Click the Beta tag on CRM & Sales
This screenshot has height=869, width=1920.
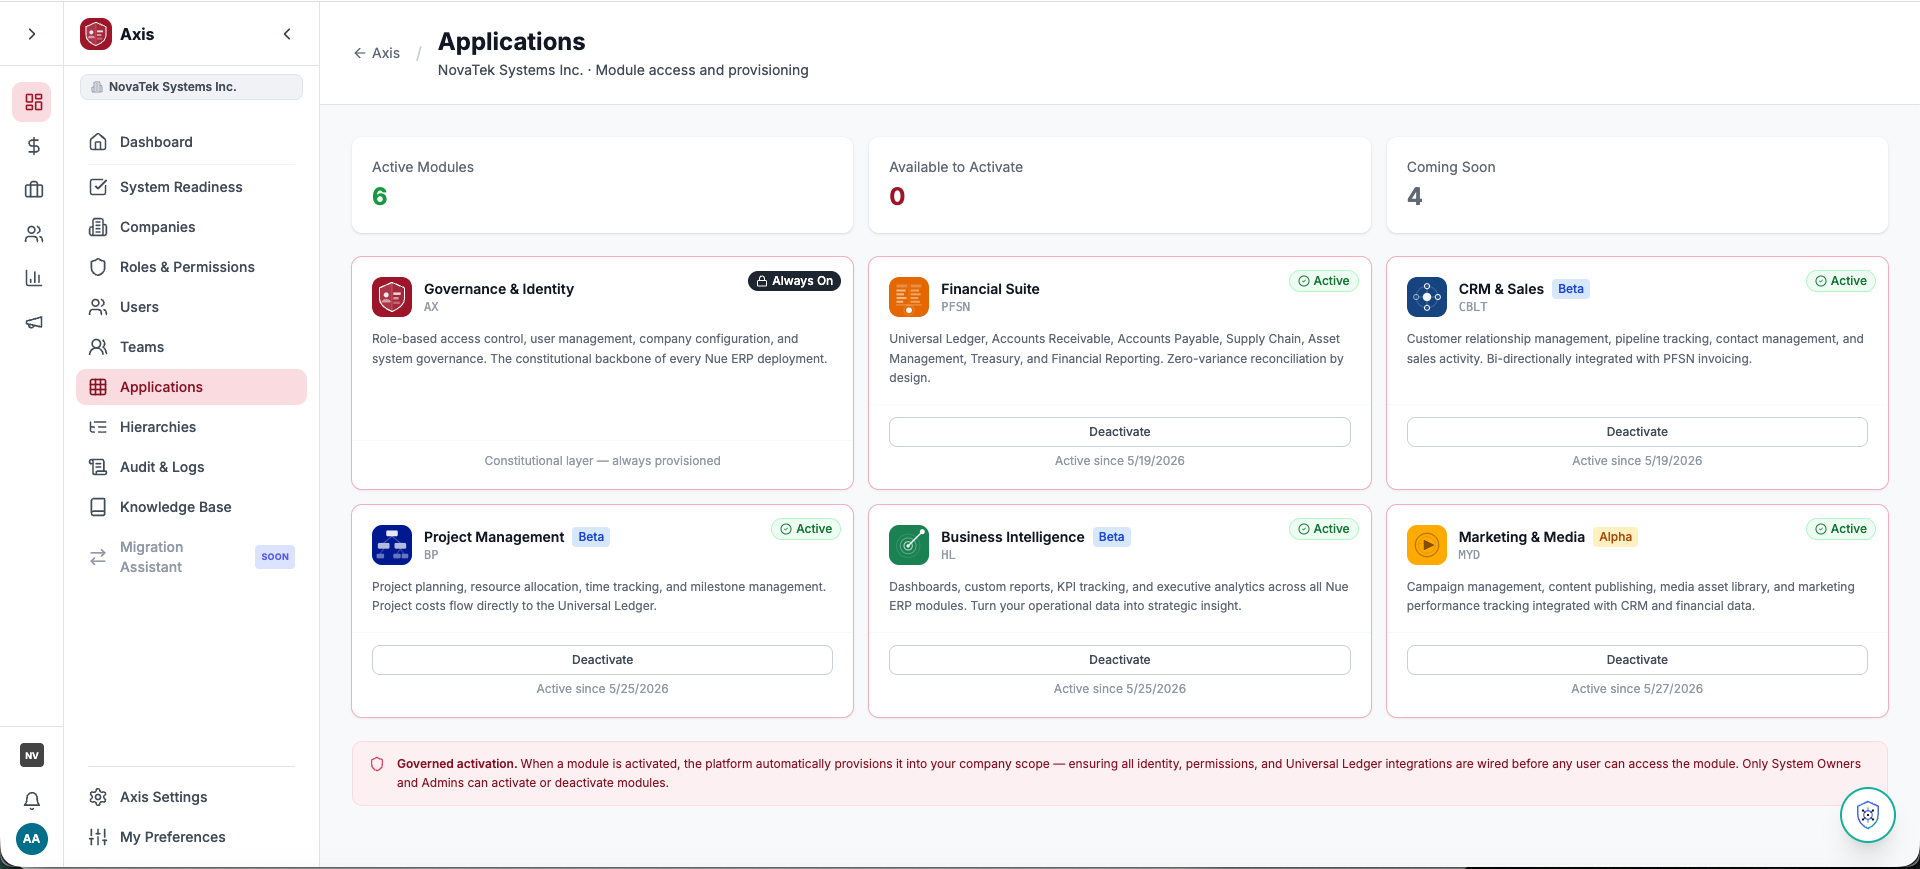click(1571, 289)
